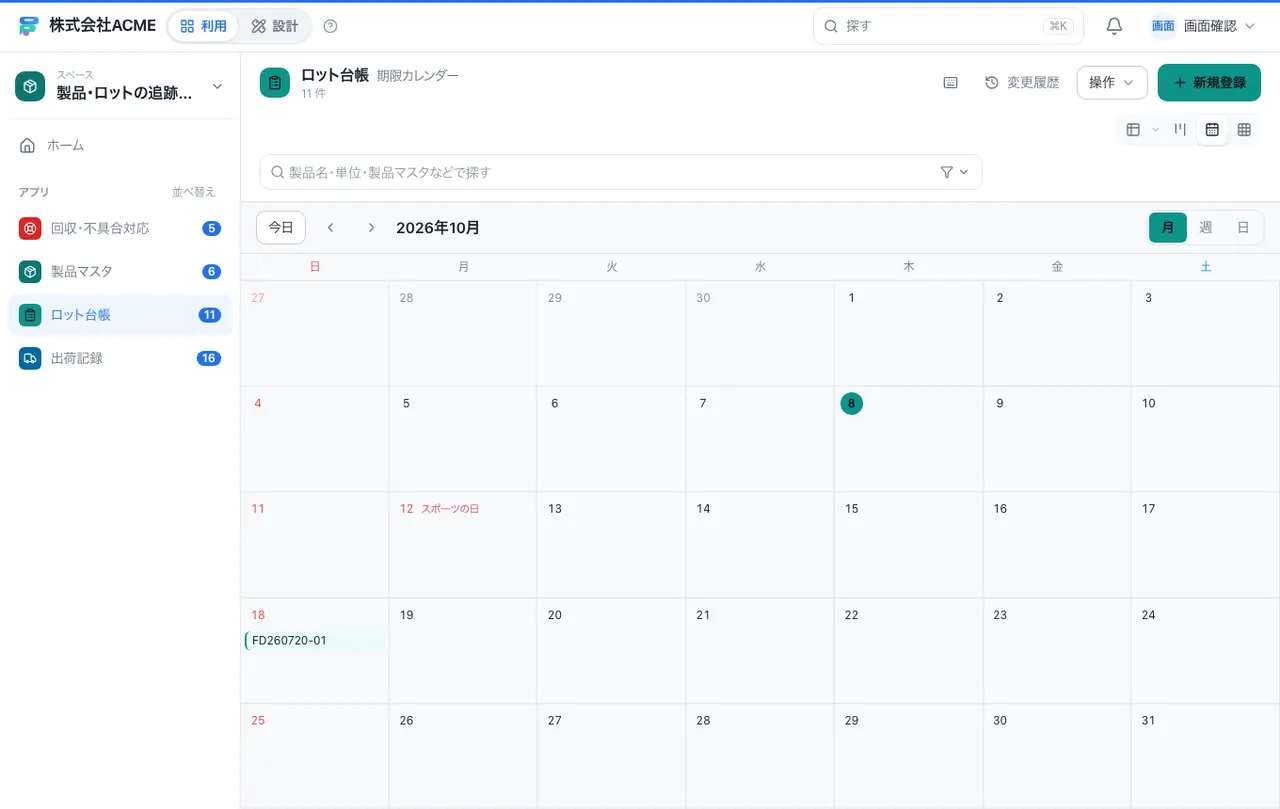Screen dimensions: 1280x809
Task: Expand the filter dropdown in search bar
Action: [955, 172]
